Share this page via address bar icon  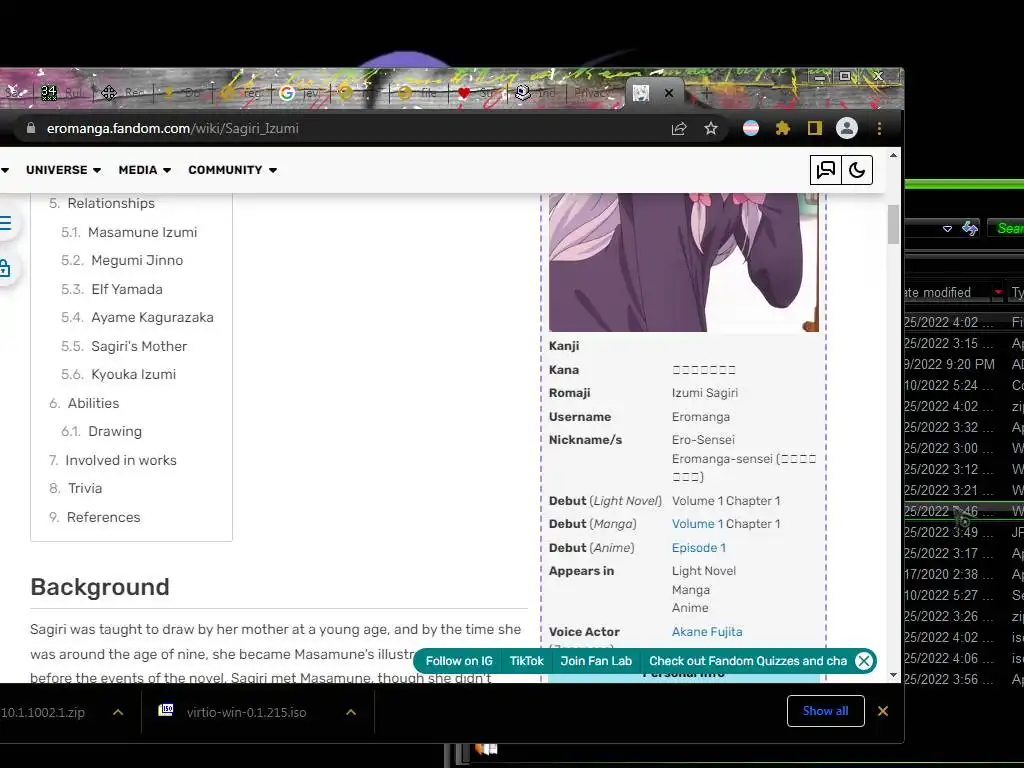(679, 129)
